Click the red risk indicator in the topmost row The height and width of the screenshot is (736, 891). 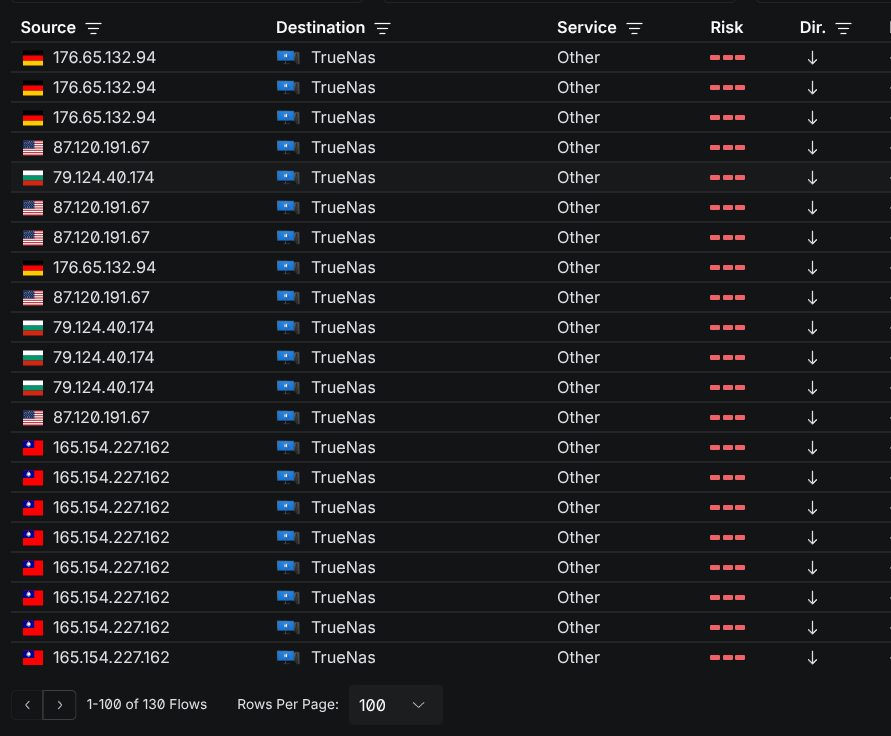(727, 57)
